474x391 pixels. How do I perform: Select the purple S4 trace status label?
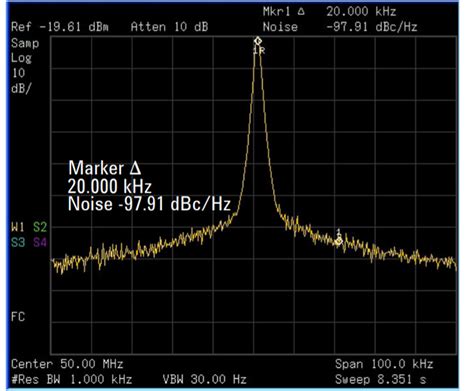pyautogui.click(x=40, y=242)
